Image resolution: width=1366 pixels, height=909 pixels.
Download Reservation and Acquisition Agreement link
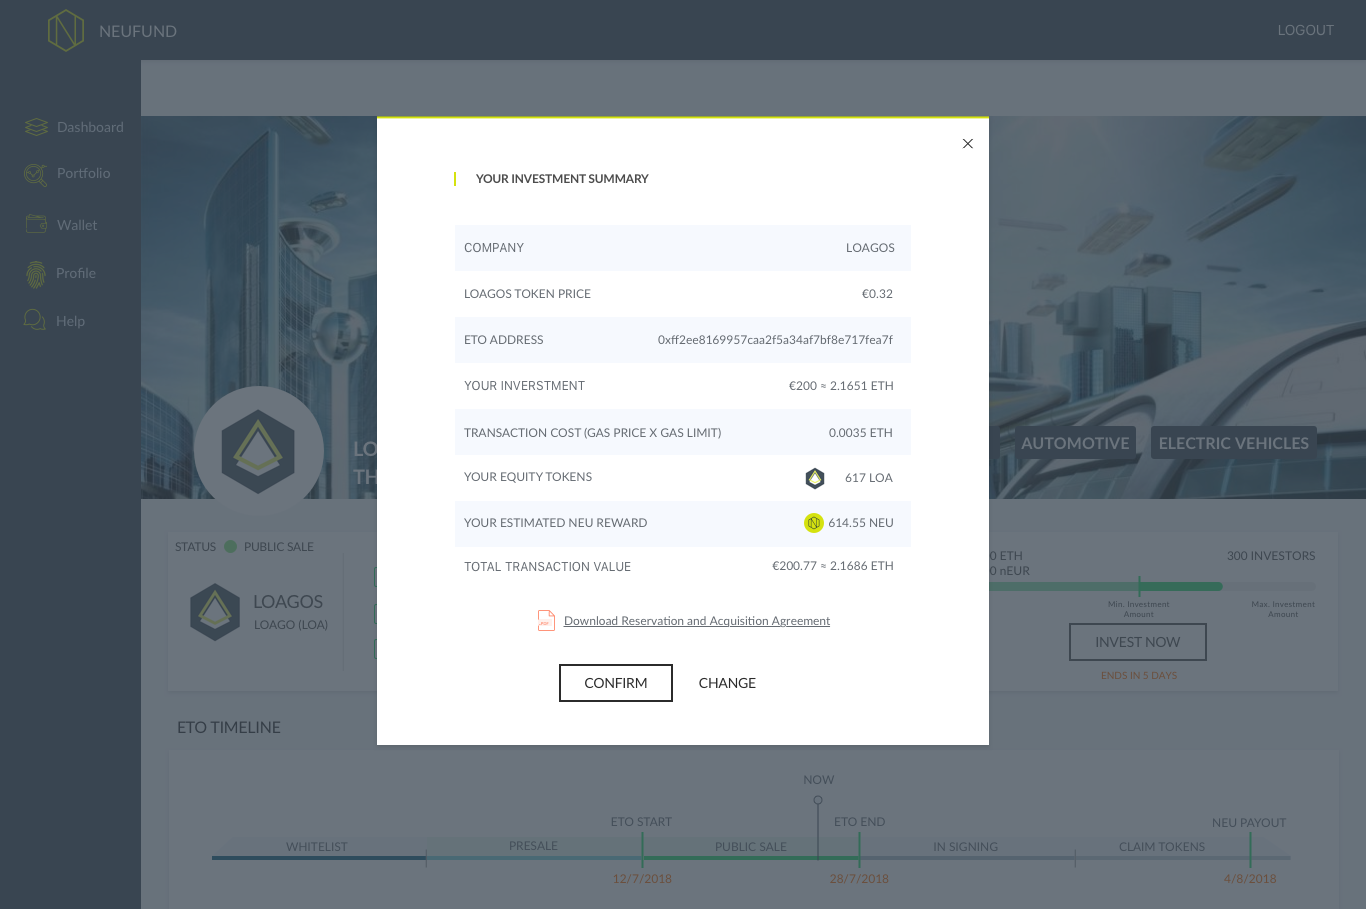coord(697,621)
